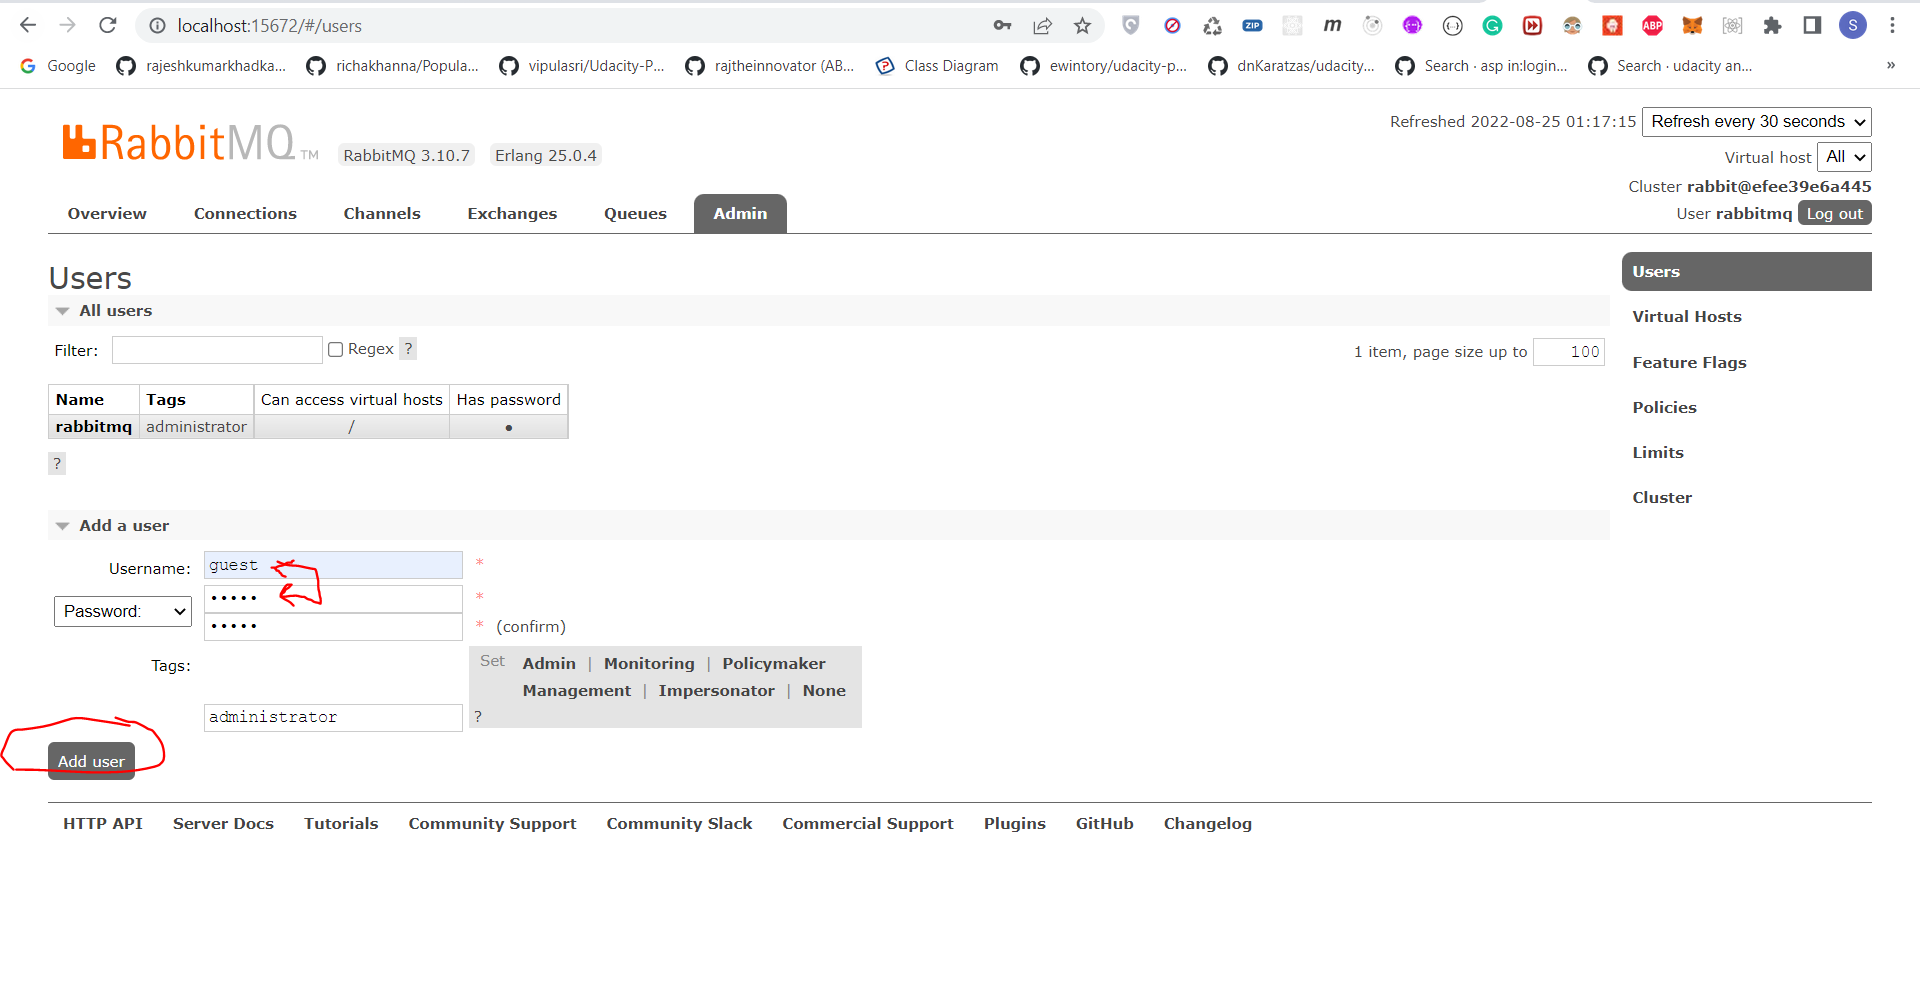Set the Monitoring tag
Image resolution: width=1920 pixels, height=990 pixels.
click(x=649, y=664)
